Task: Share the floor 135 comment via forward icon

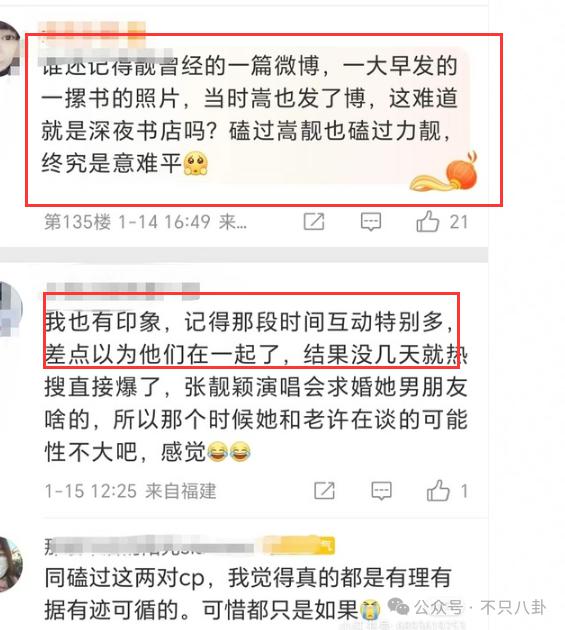Action: (313, 222)
